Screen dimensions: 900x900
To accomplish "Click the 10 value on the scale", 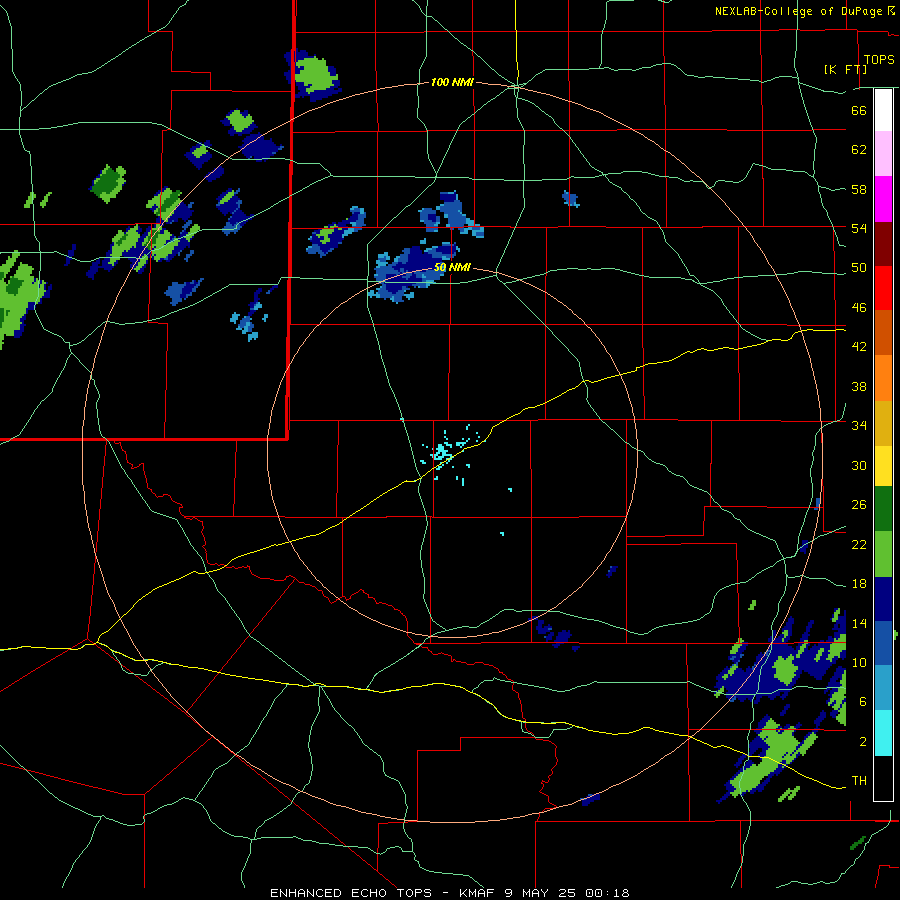I will 859,662.
